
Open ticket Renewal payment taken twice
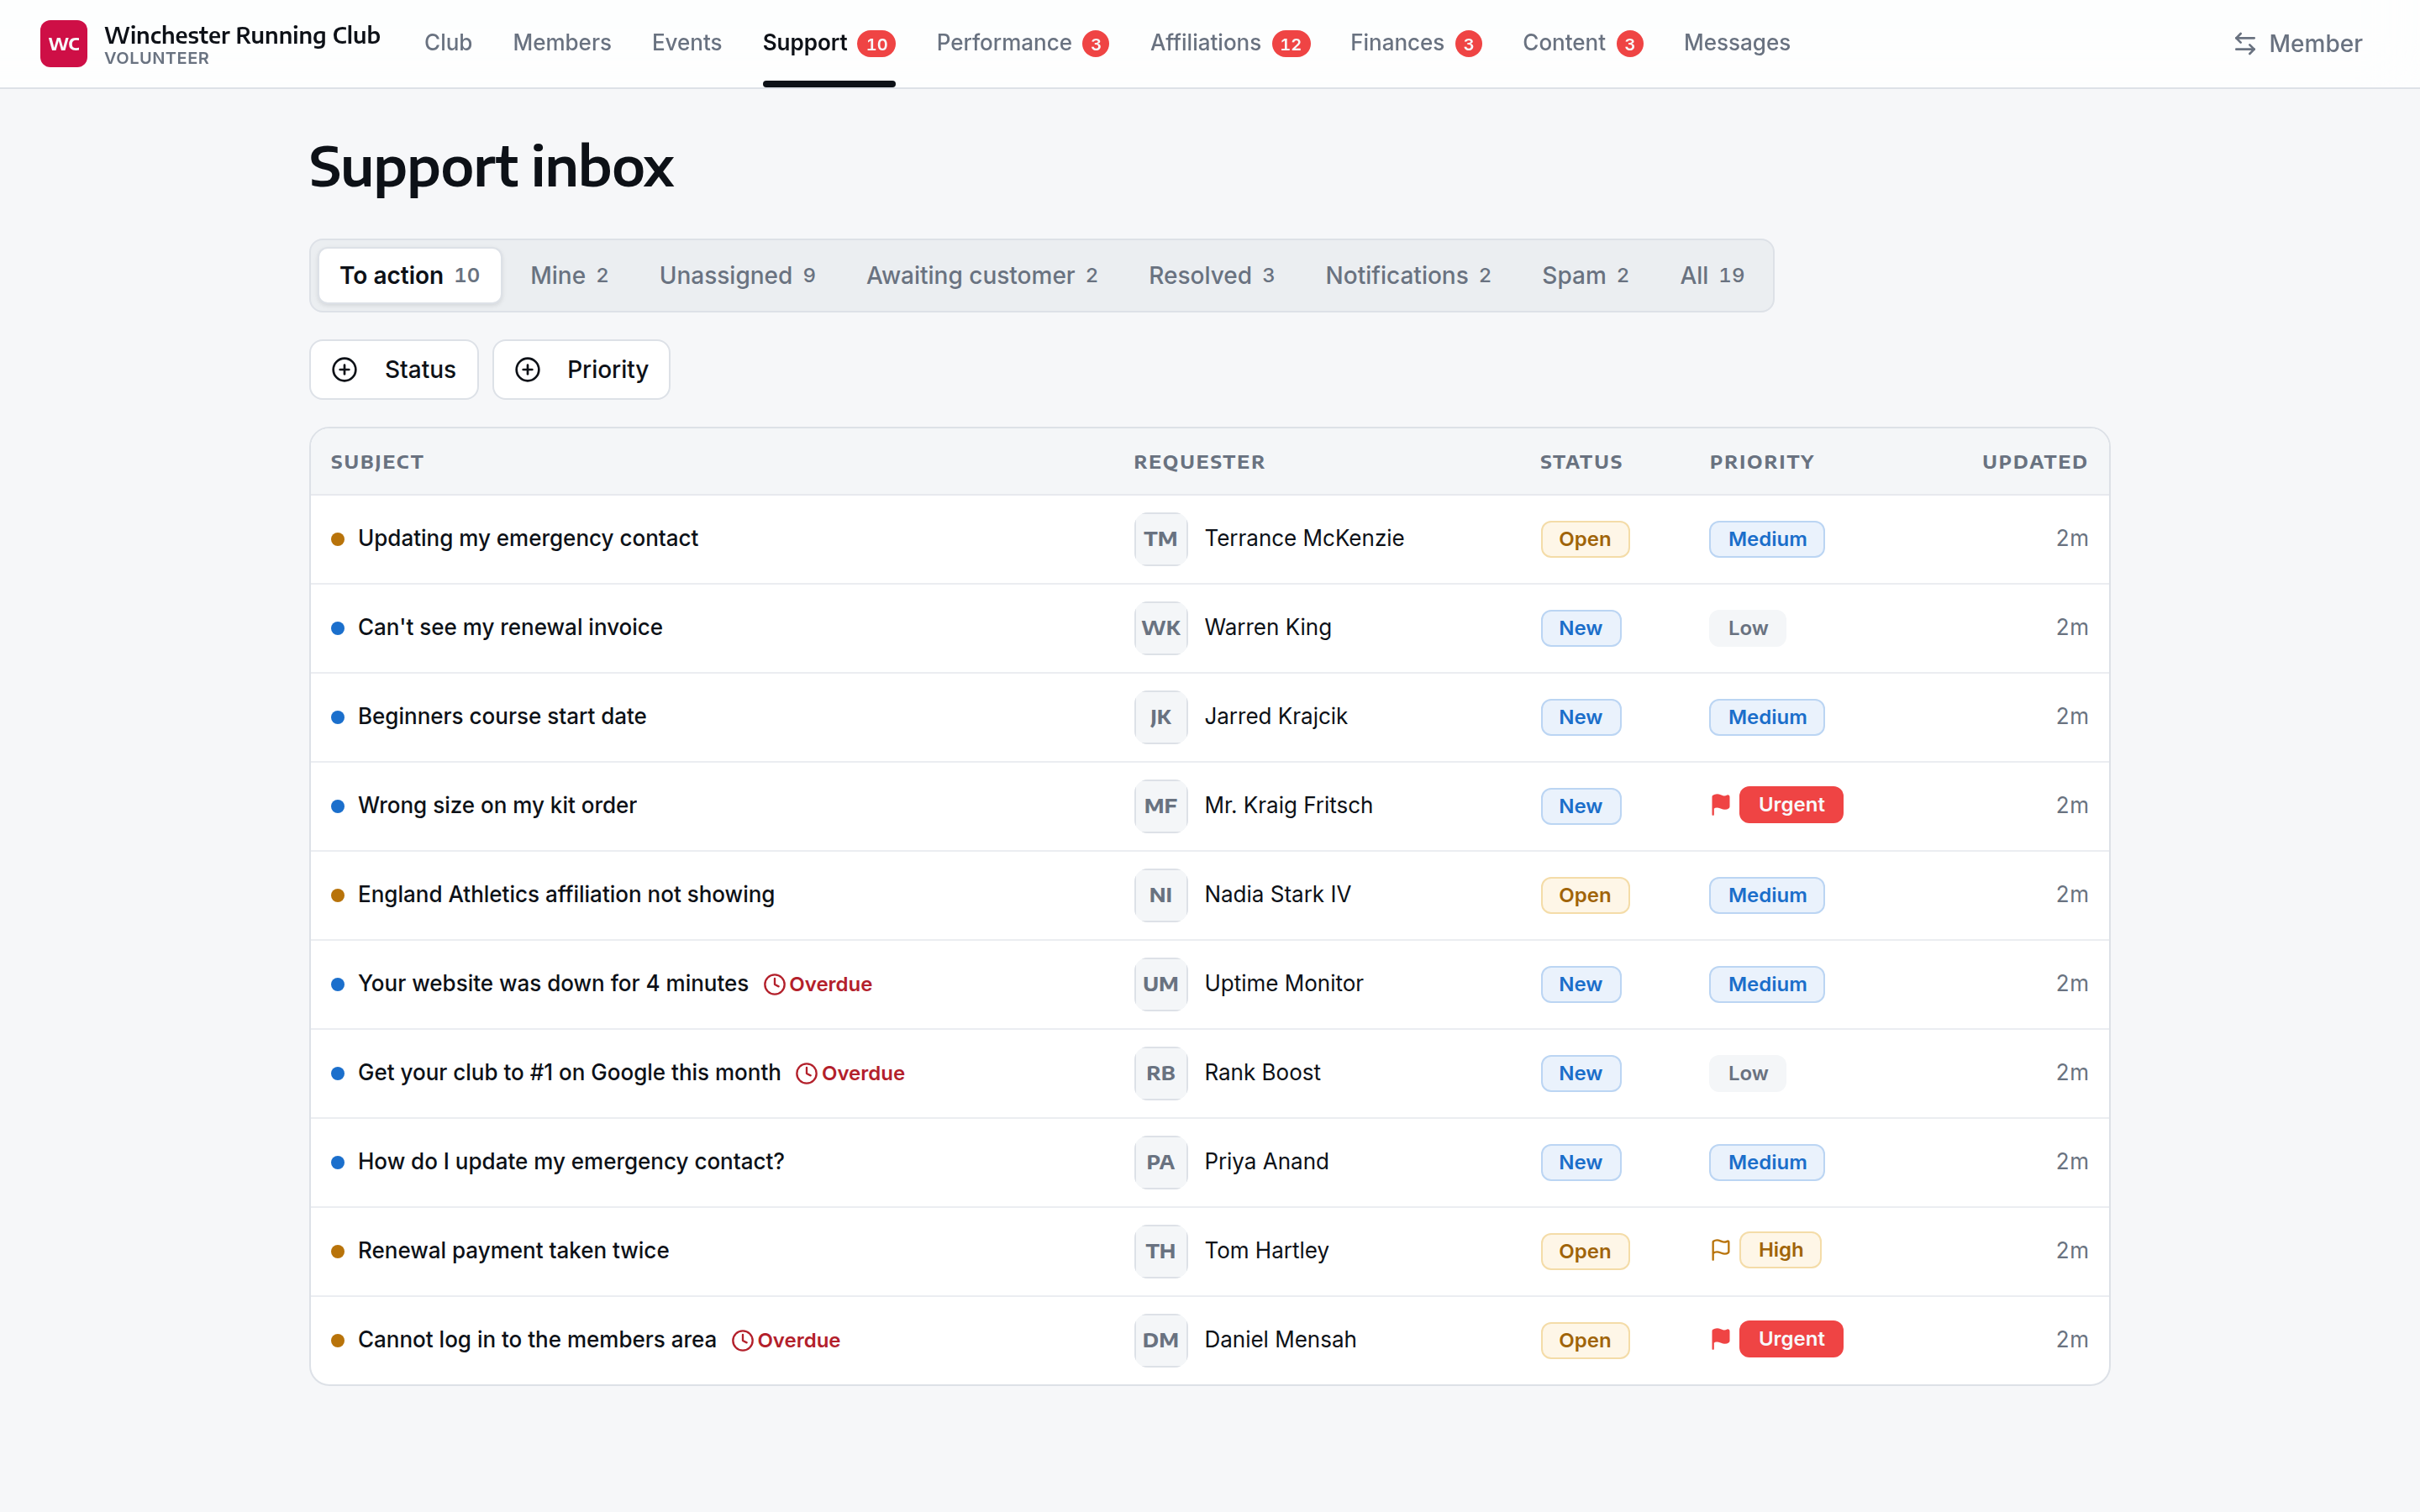click(x=513, y=1250)
